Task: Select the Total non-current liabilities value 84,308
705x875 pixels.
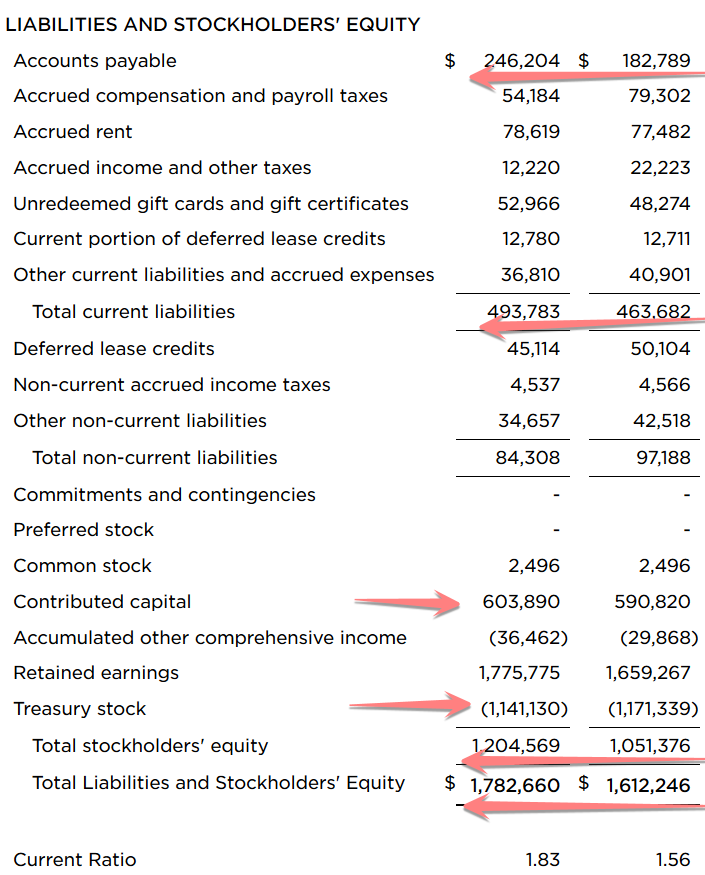Action: pos(531,458)
